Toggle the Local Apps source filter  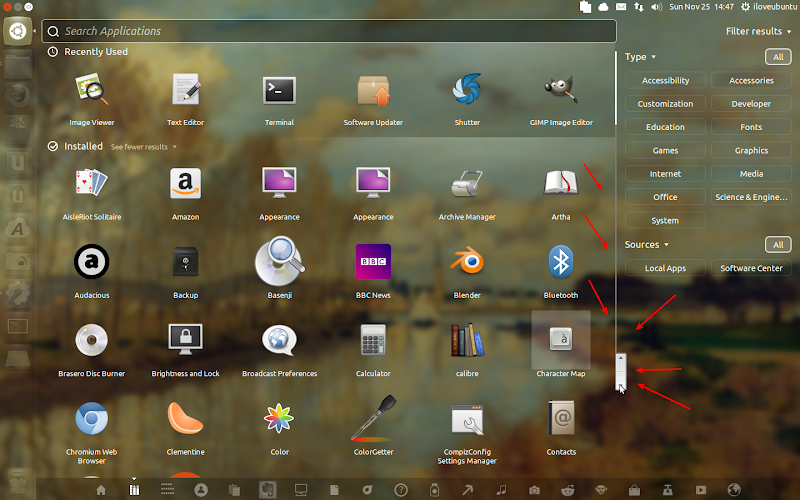click(665, 268)
